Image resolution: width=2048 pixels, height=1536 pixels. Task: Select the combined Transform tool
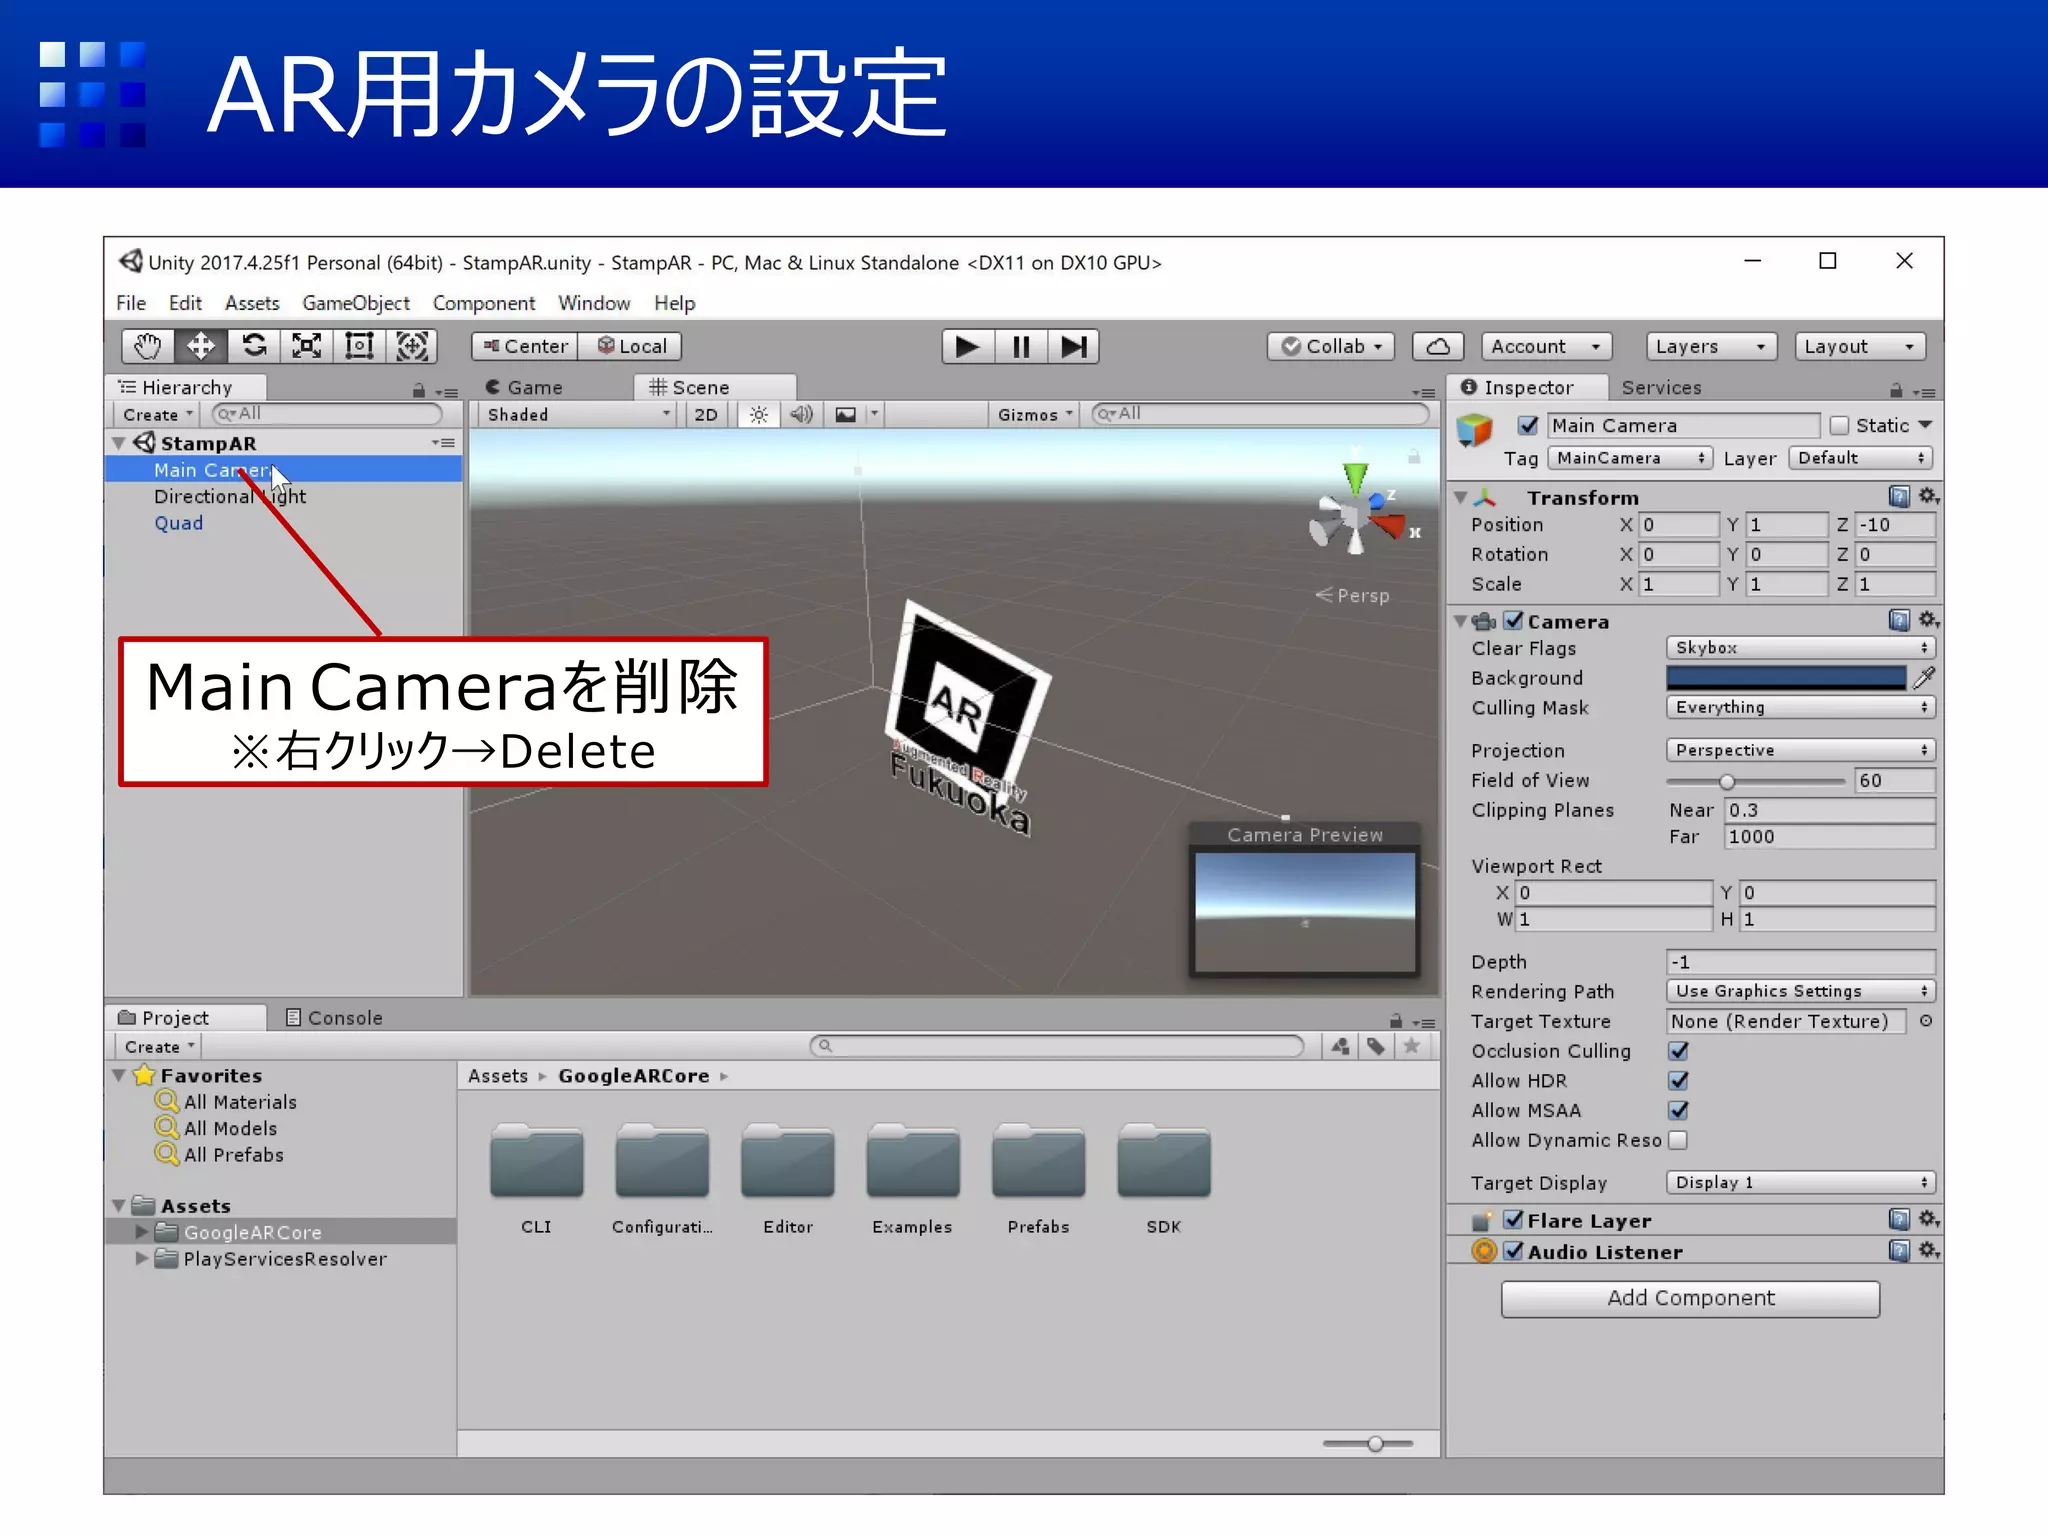point(412,346)
